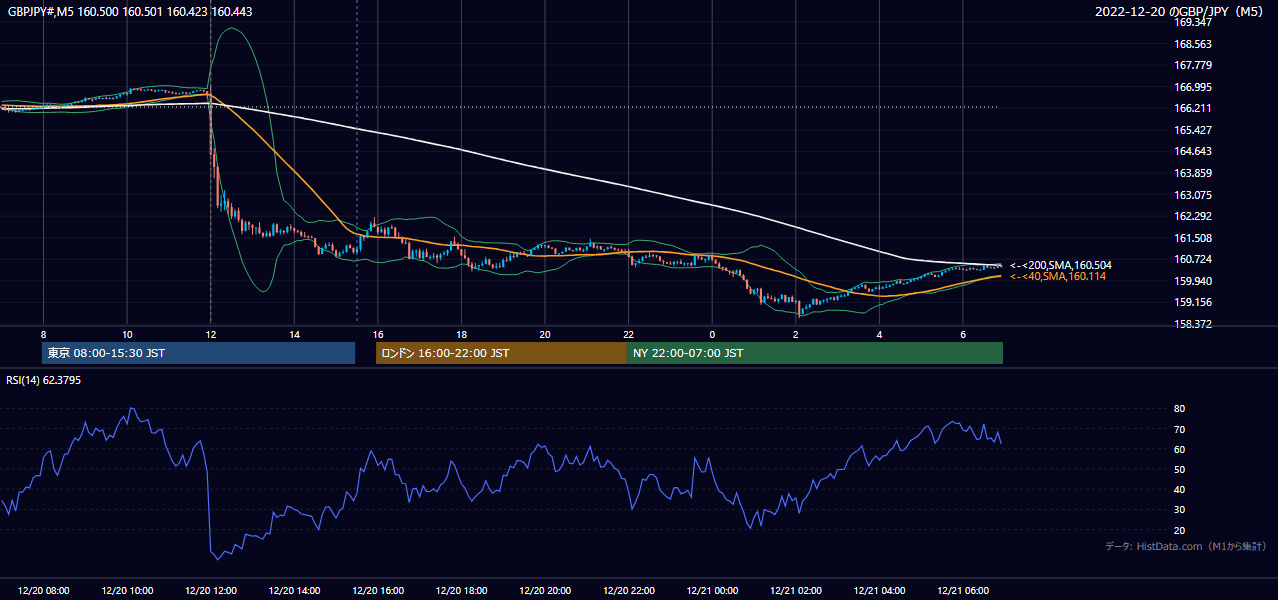1278x600 pixels.
Task: Click the date label 12/20 22:00
Action: (x=629, y=591)
